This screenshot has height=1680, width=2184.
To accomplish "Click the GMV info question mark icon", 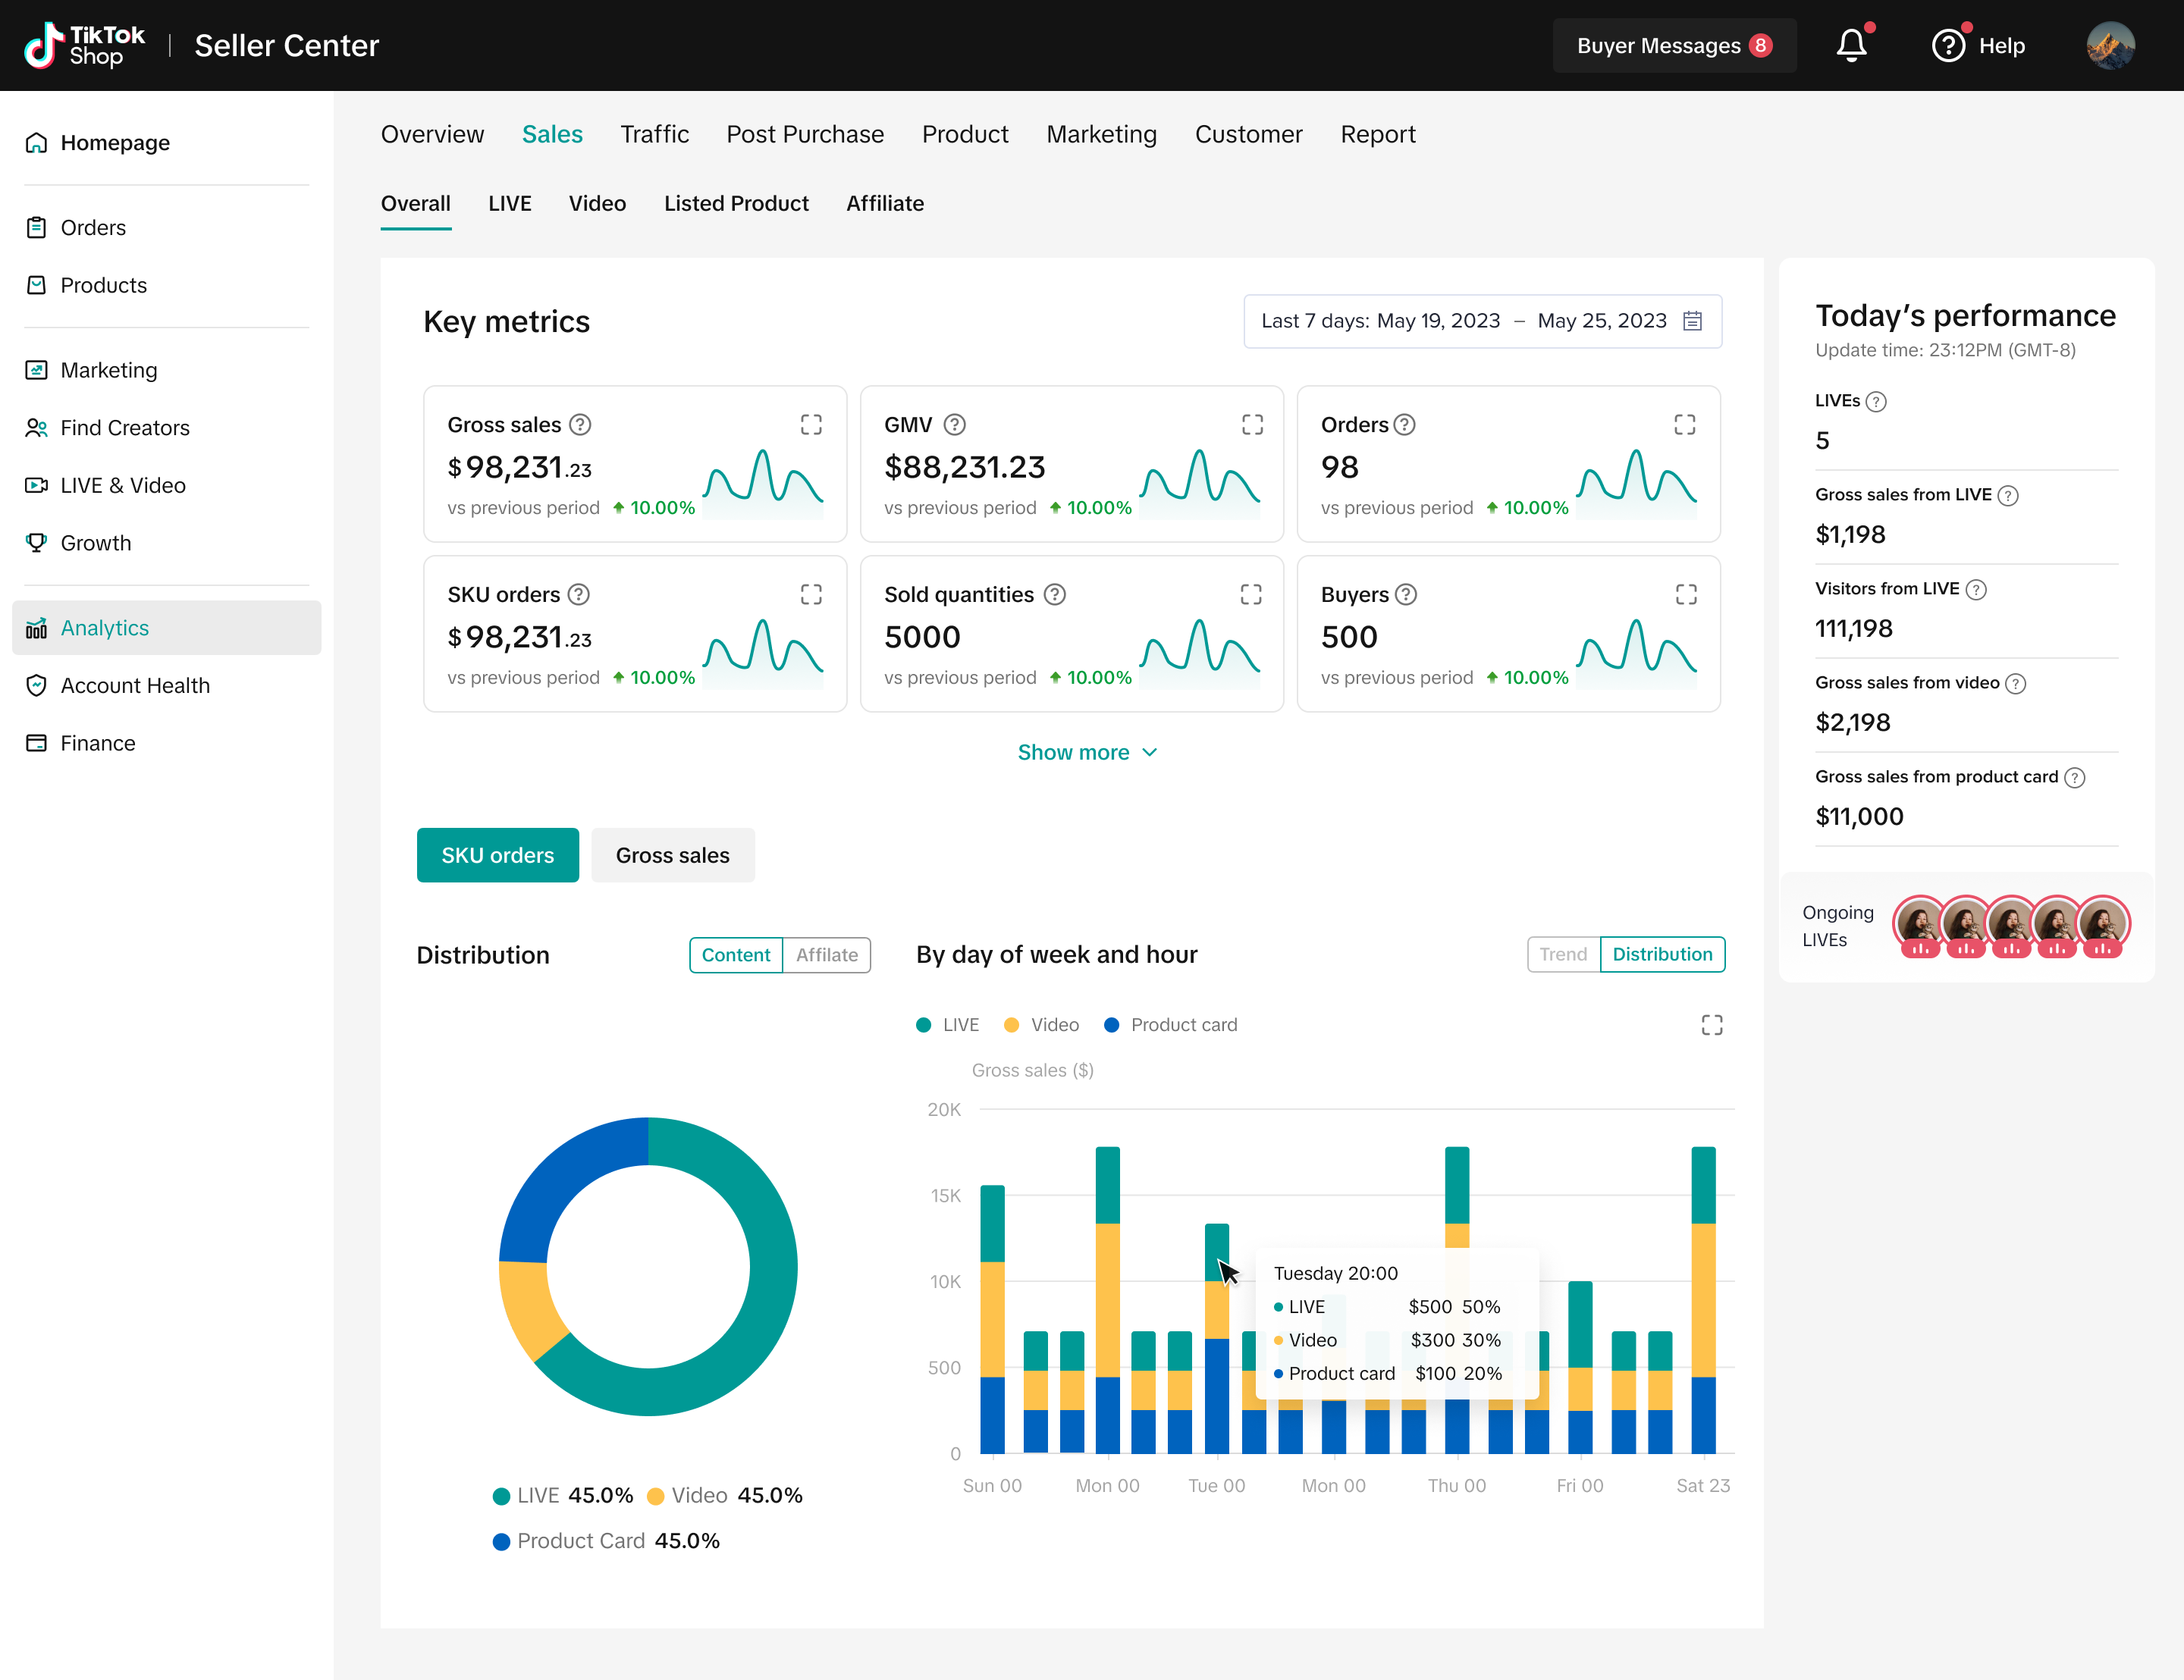I will pyautogui.click(x=955, y=425).
